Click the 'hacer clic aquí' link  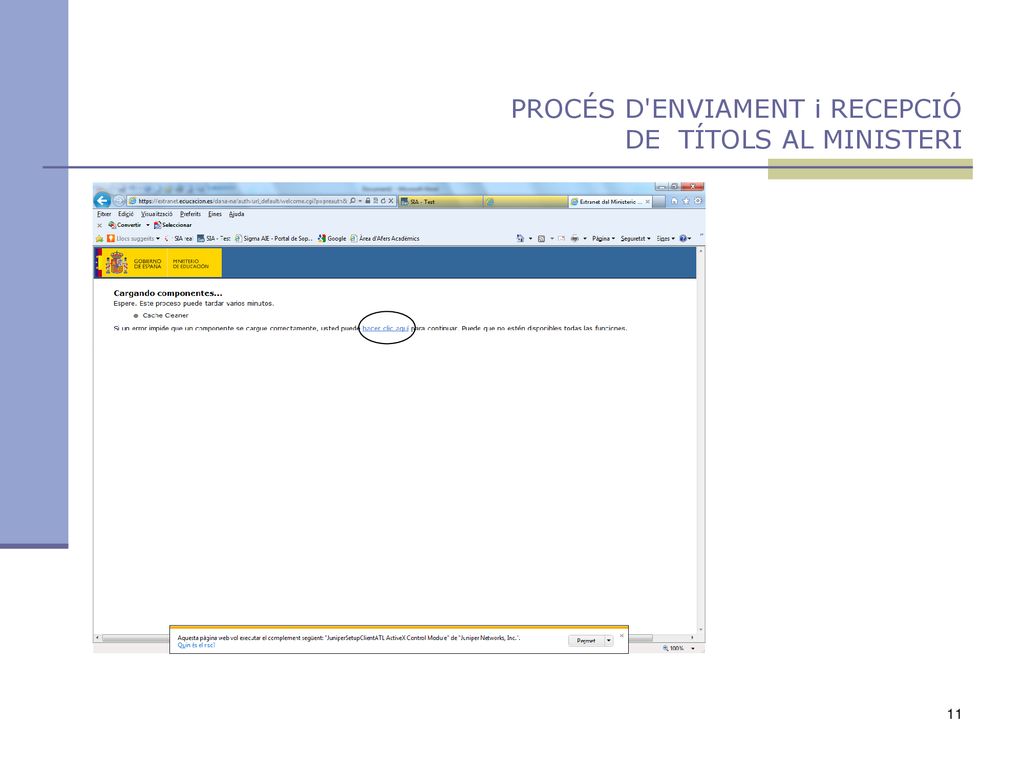coord(386,328)
